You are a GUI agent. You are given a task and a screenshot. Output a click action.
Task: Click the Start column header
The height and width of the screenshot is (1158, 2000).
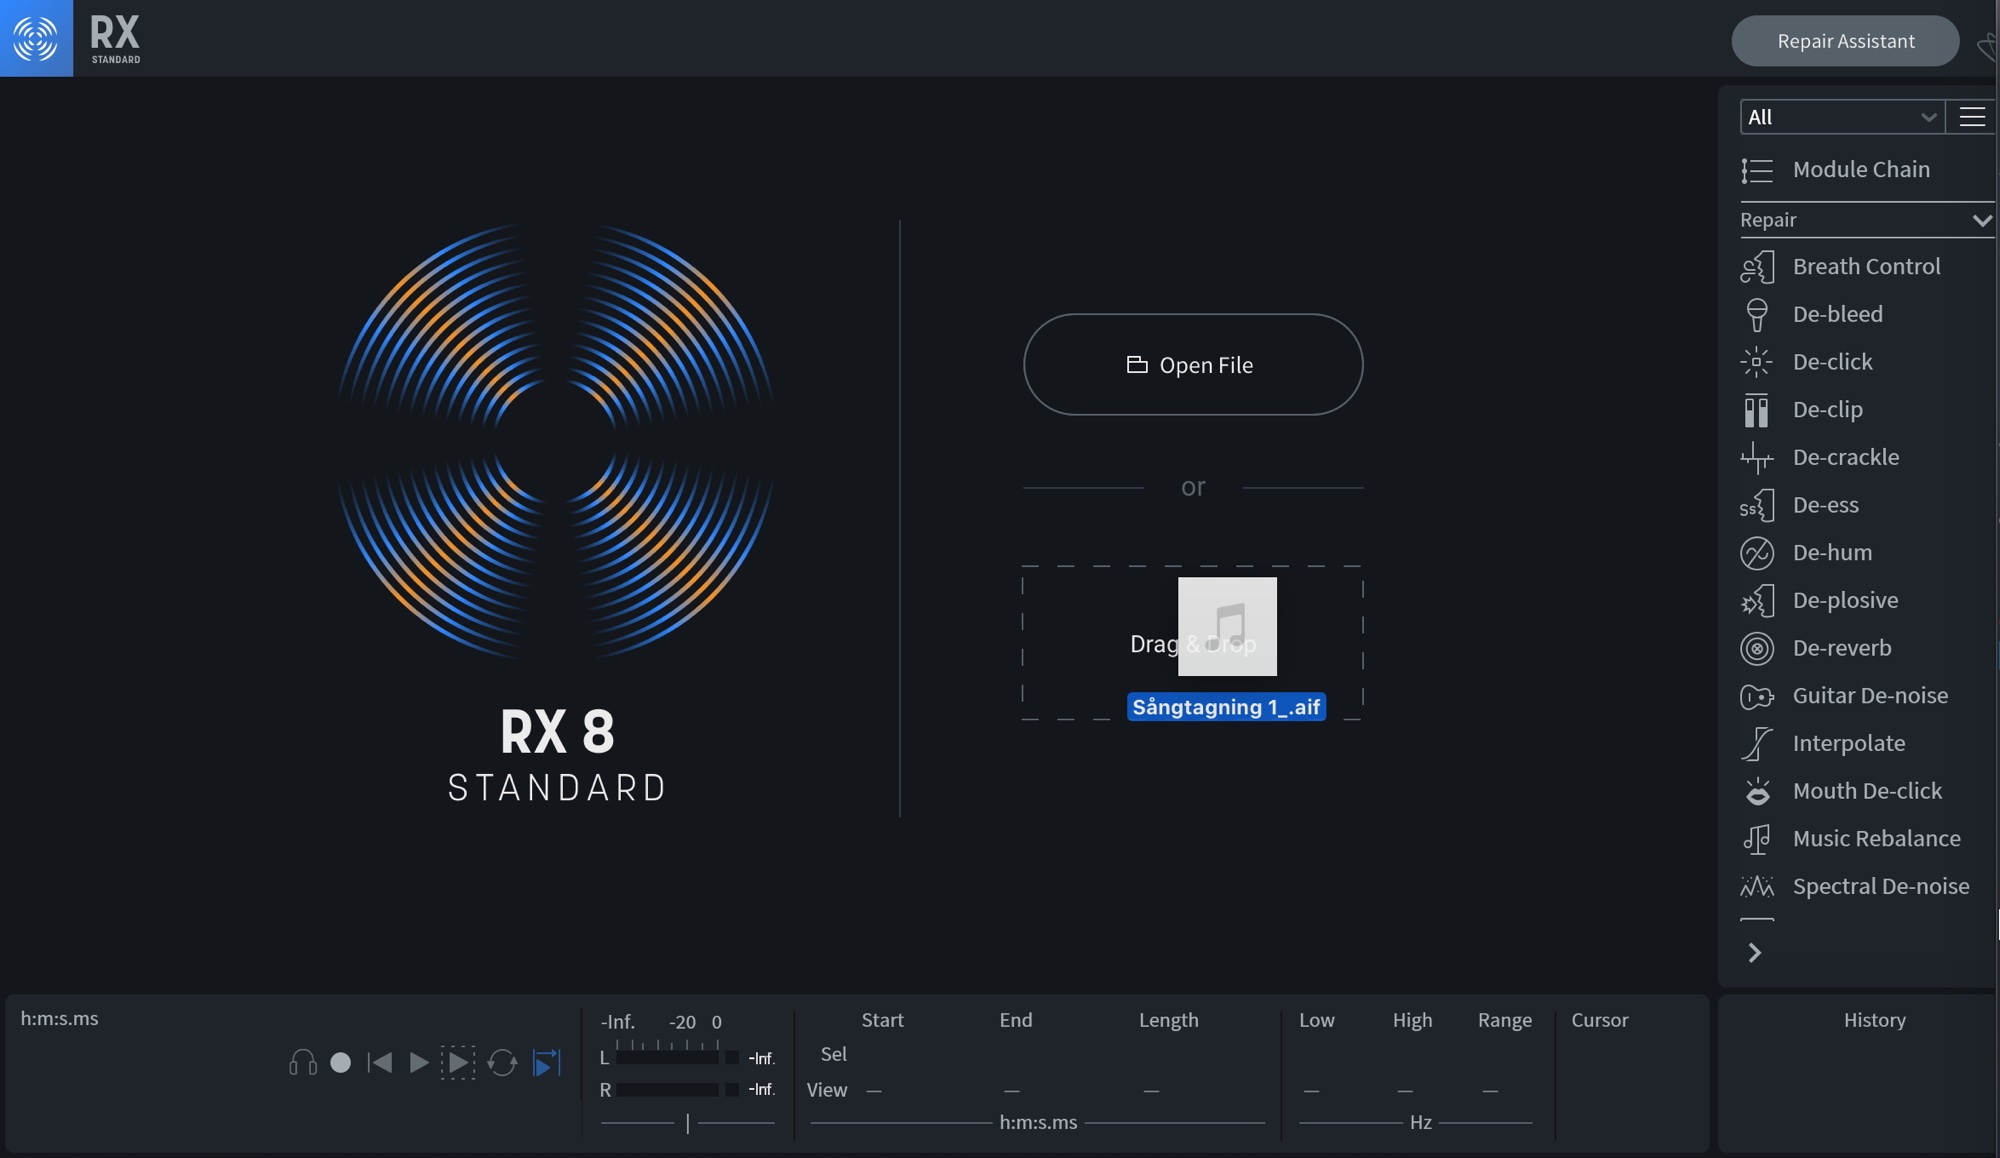[882, 1020]
